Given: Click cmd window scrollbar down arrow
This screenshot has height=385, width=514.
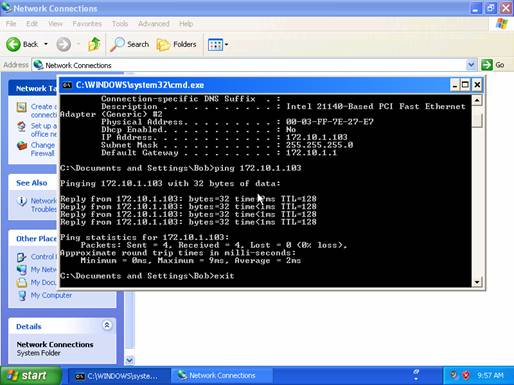Looking at the screenshot, I should pos(477,282).
